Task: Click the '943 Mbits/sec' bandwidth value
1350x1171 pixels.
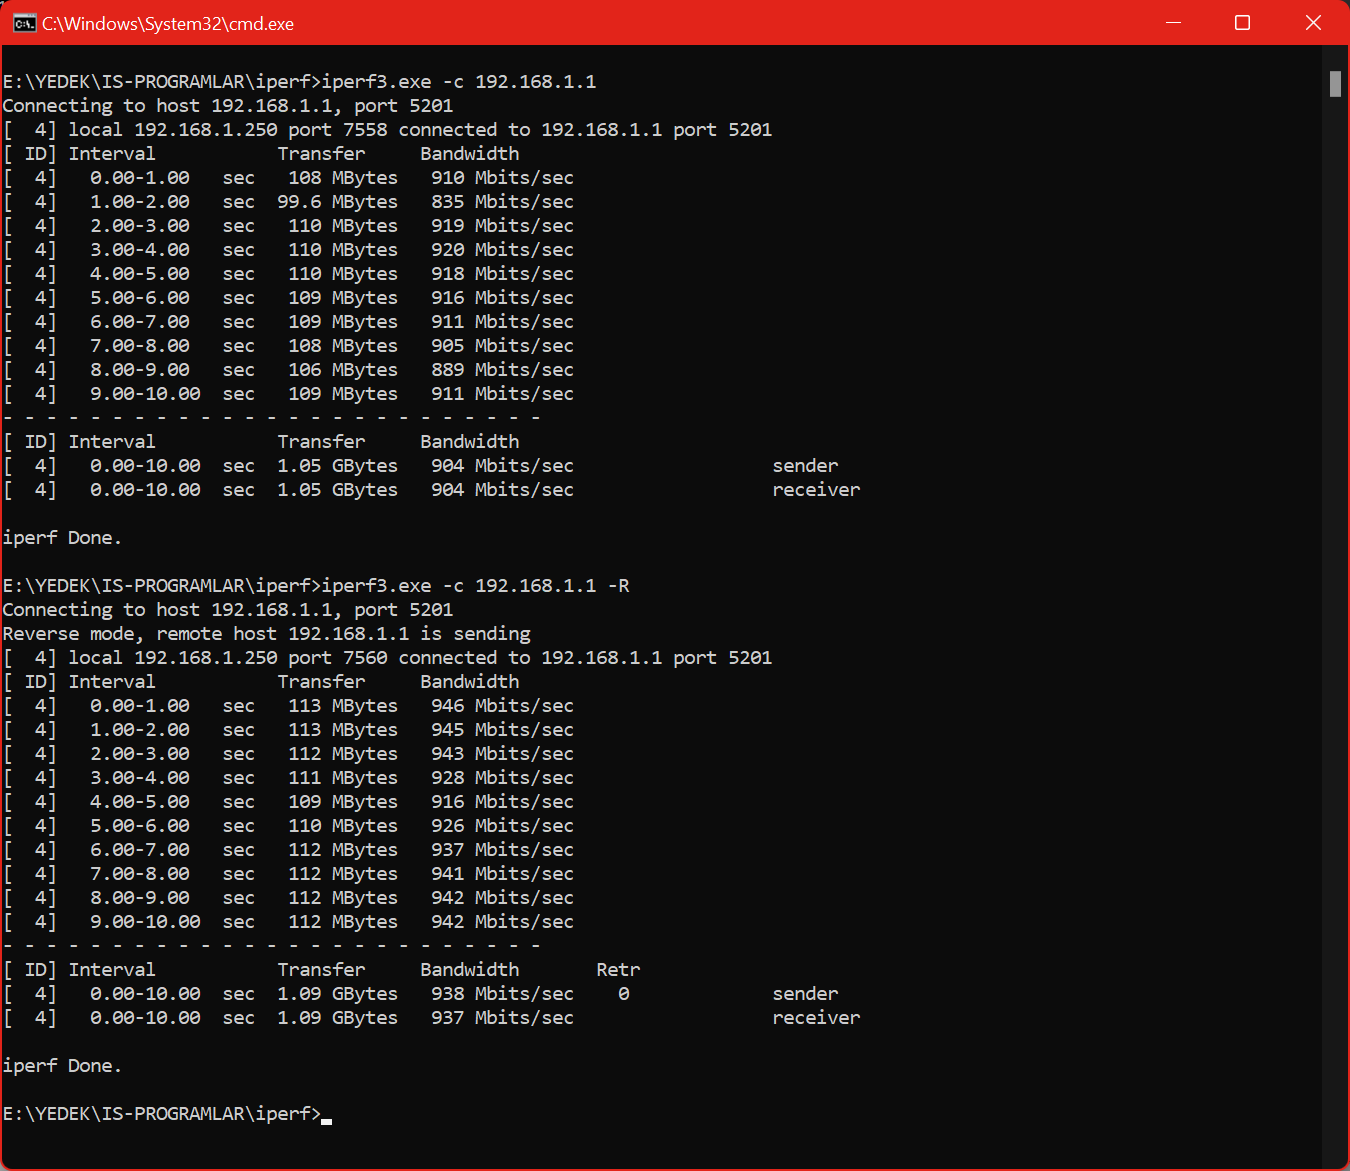Action: coord(503,754)
